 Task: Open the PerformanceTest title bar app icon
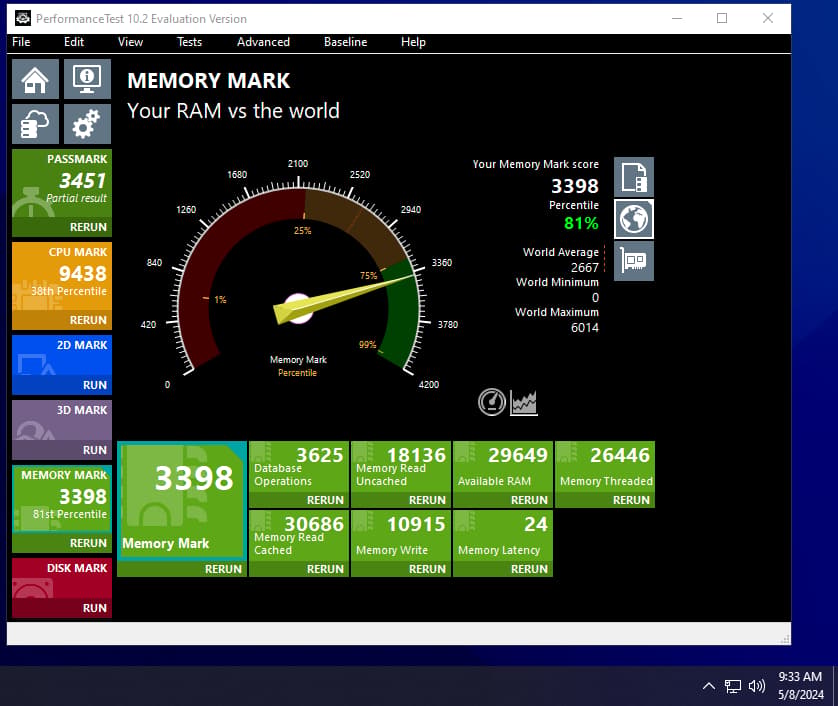[x=22, y=18]
